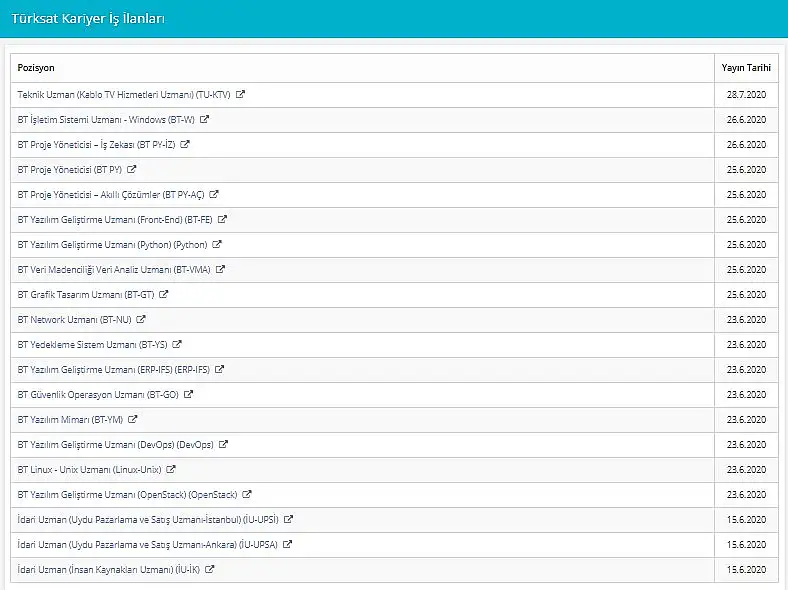The width and height of the screenshot is (788, 590).
Task: Select BT Yazılım Geliştirme Uzmanı (Python) link
Action: [113, 245]
